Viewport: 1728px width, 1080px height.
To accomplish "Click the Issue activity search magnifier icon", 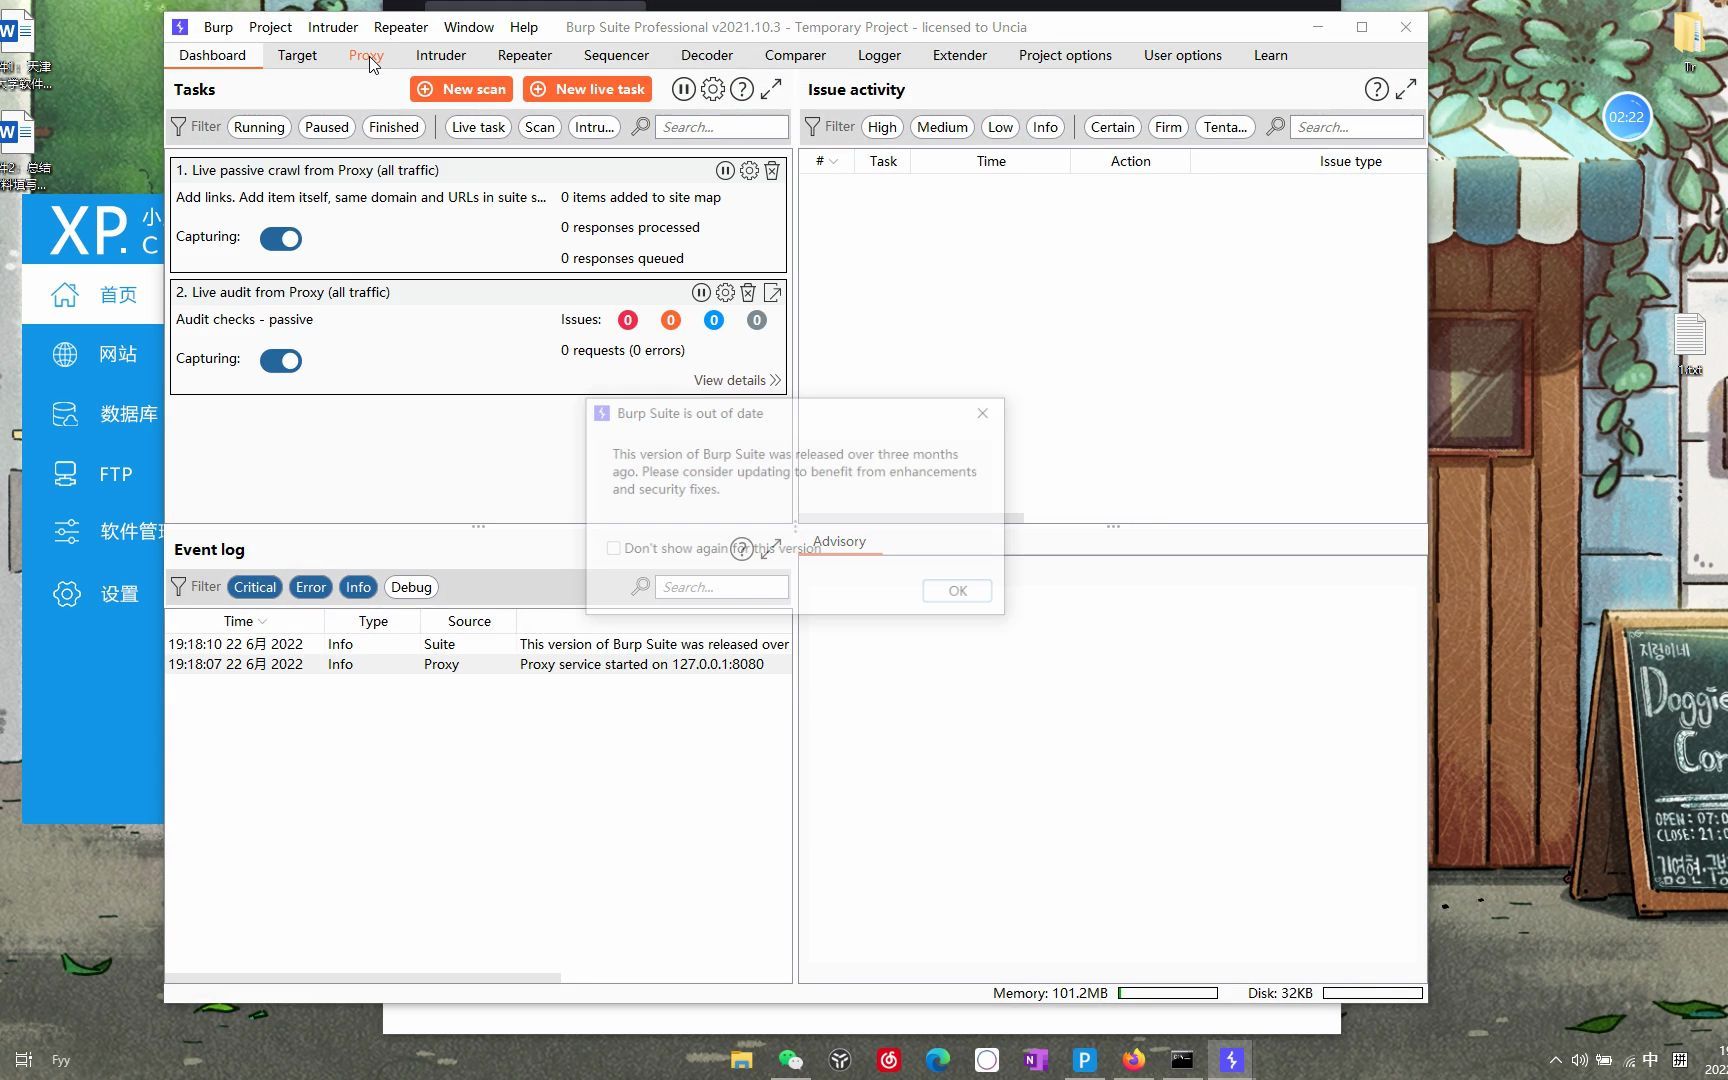I will (x=1275, y=127).
